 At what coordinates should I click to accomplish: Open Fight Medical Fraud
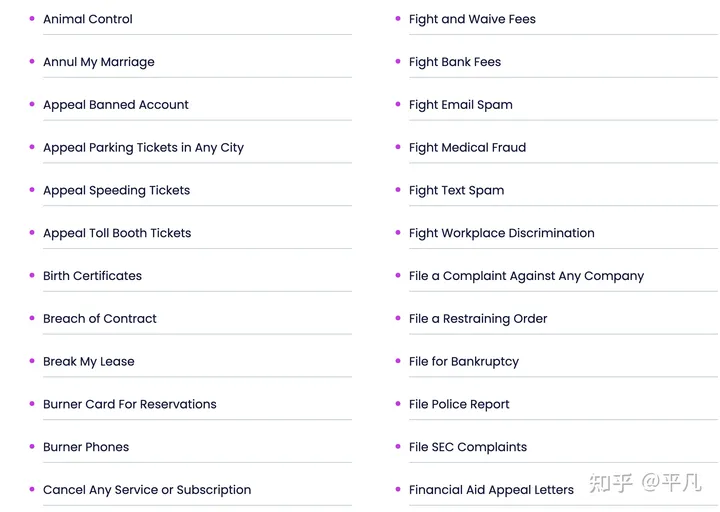(467, 148)
